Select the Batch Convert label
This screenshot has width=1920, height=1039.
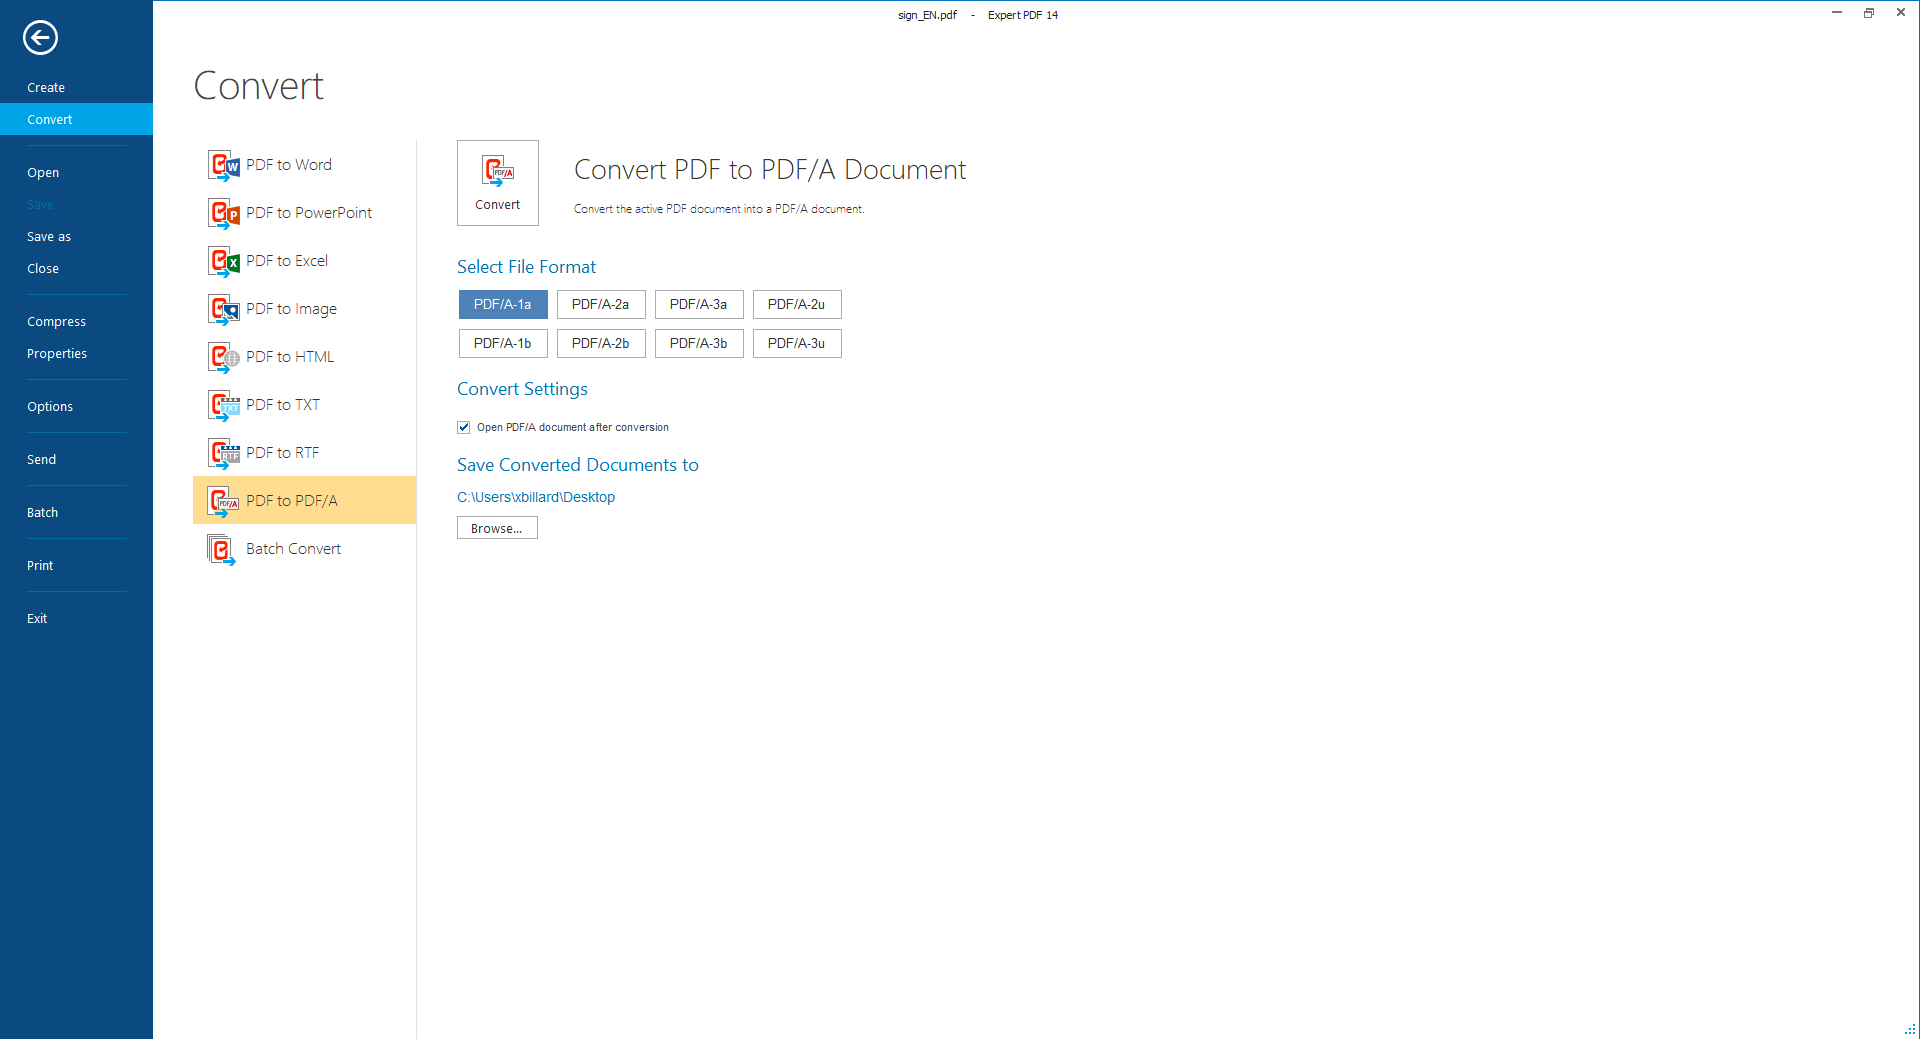[293, 549]
